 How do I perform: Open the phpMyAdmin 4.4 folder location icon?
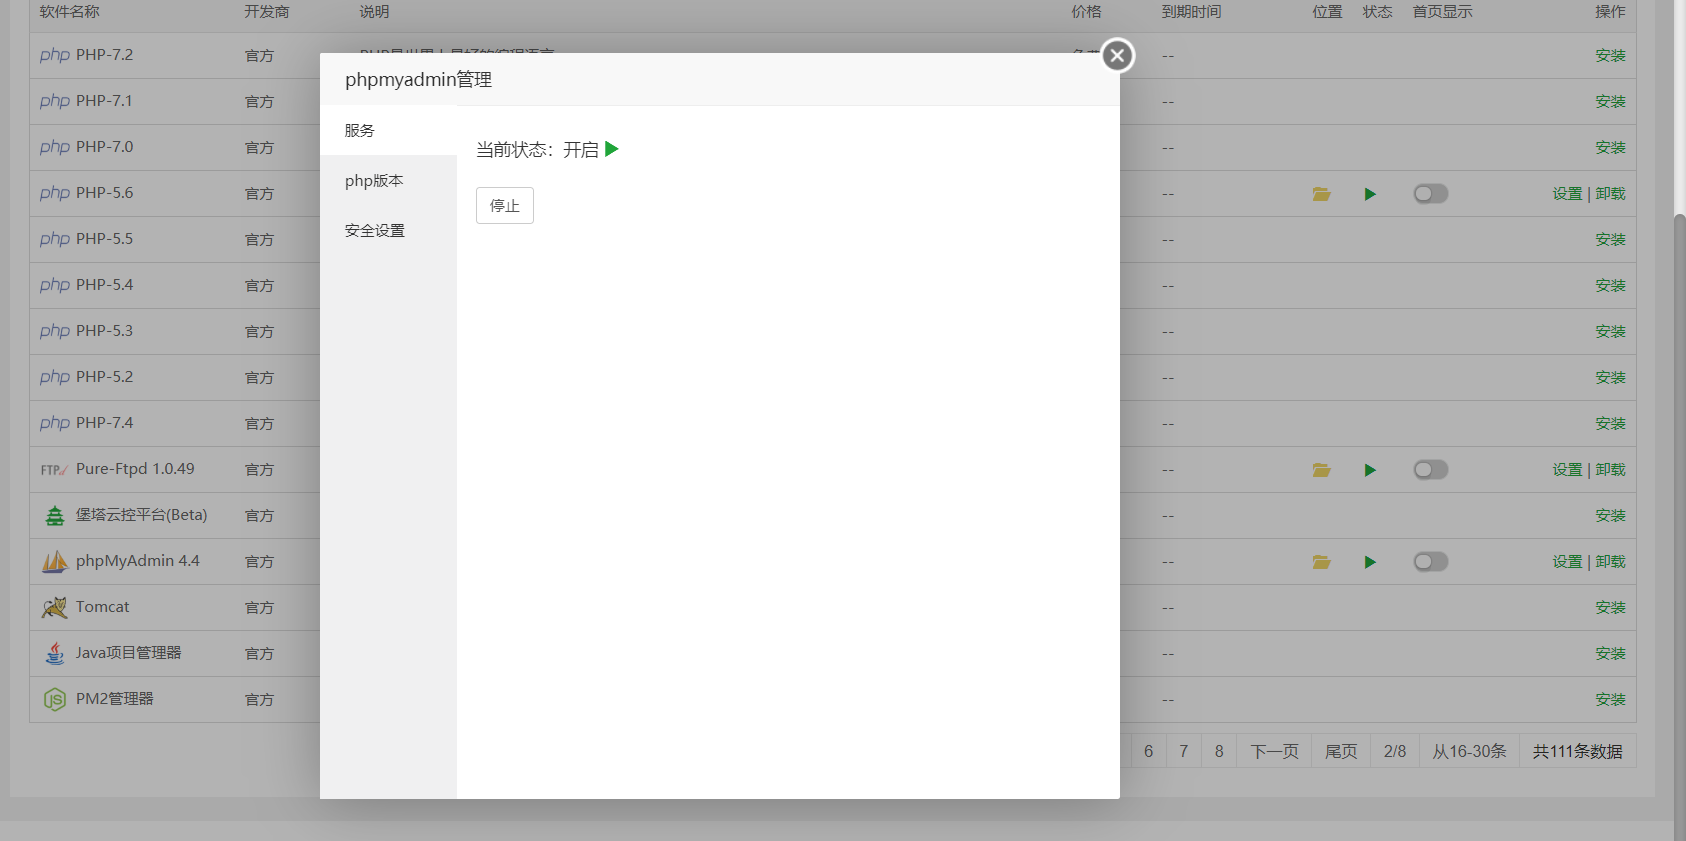1321,562
